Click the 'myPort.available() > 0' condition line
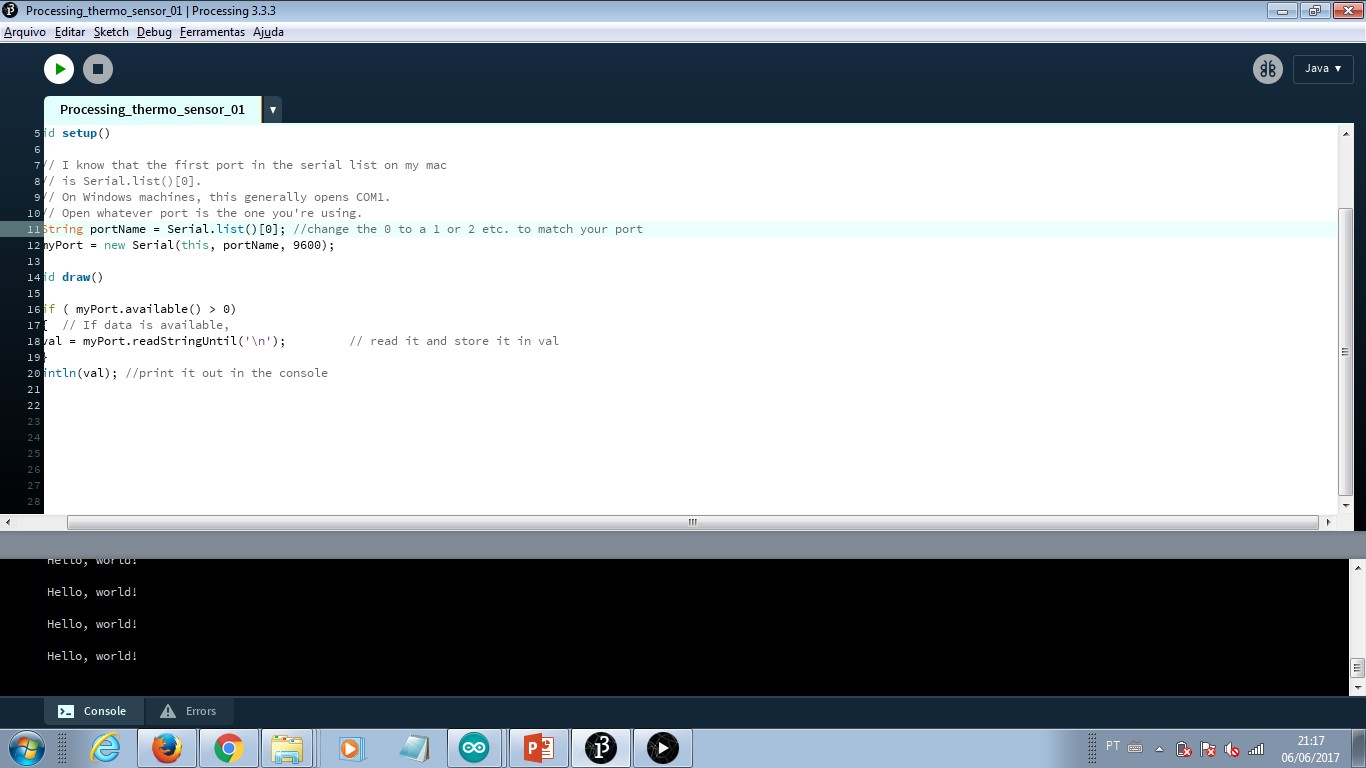 tap(140, 309)
